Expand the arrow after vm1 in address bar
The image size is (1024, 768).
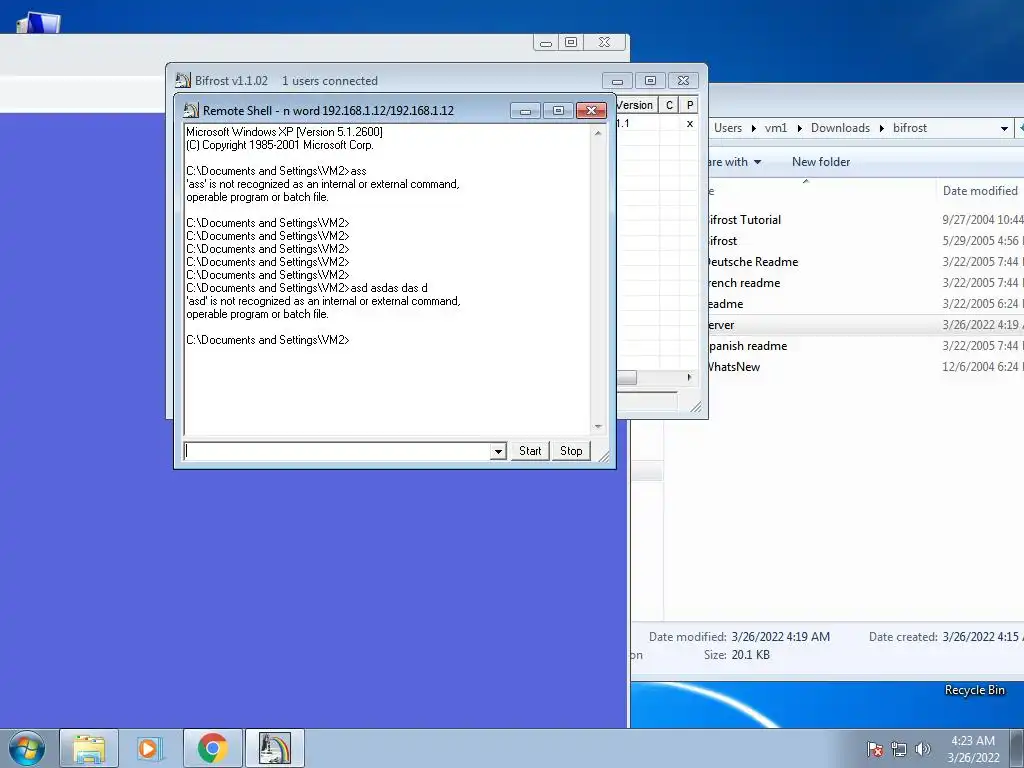click(x=799, y=128)
